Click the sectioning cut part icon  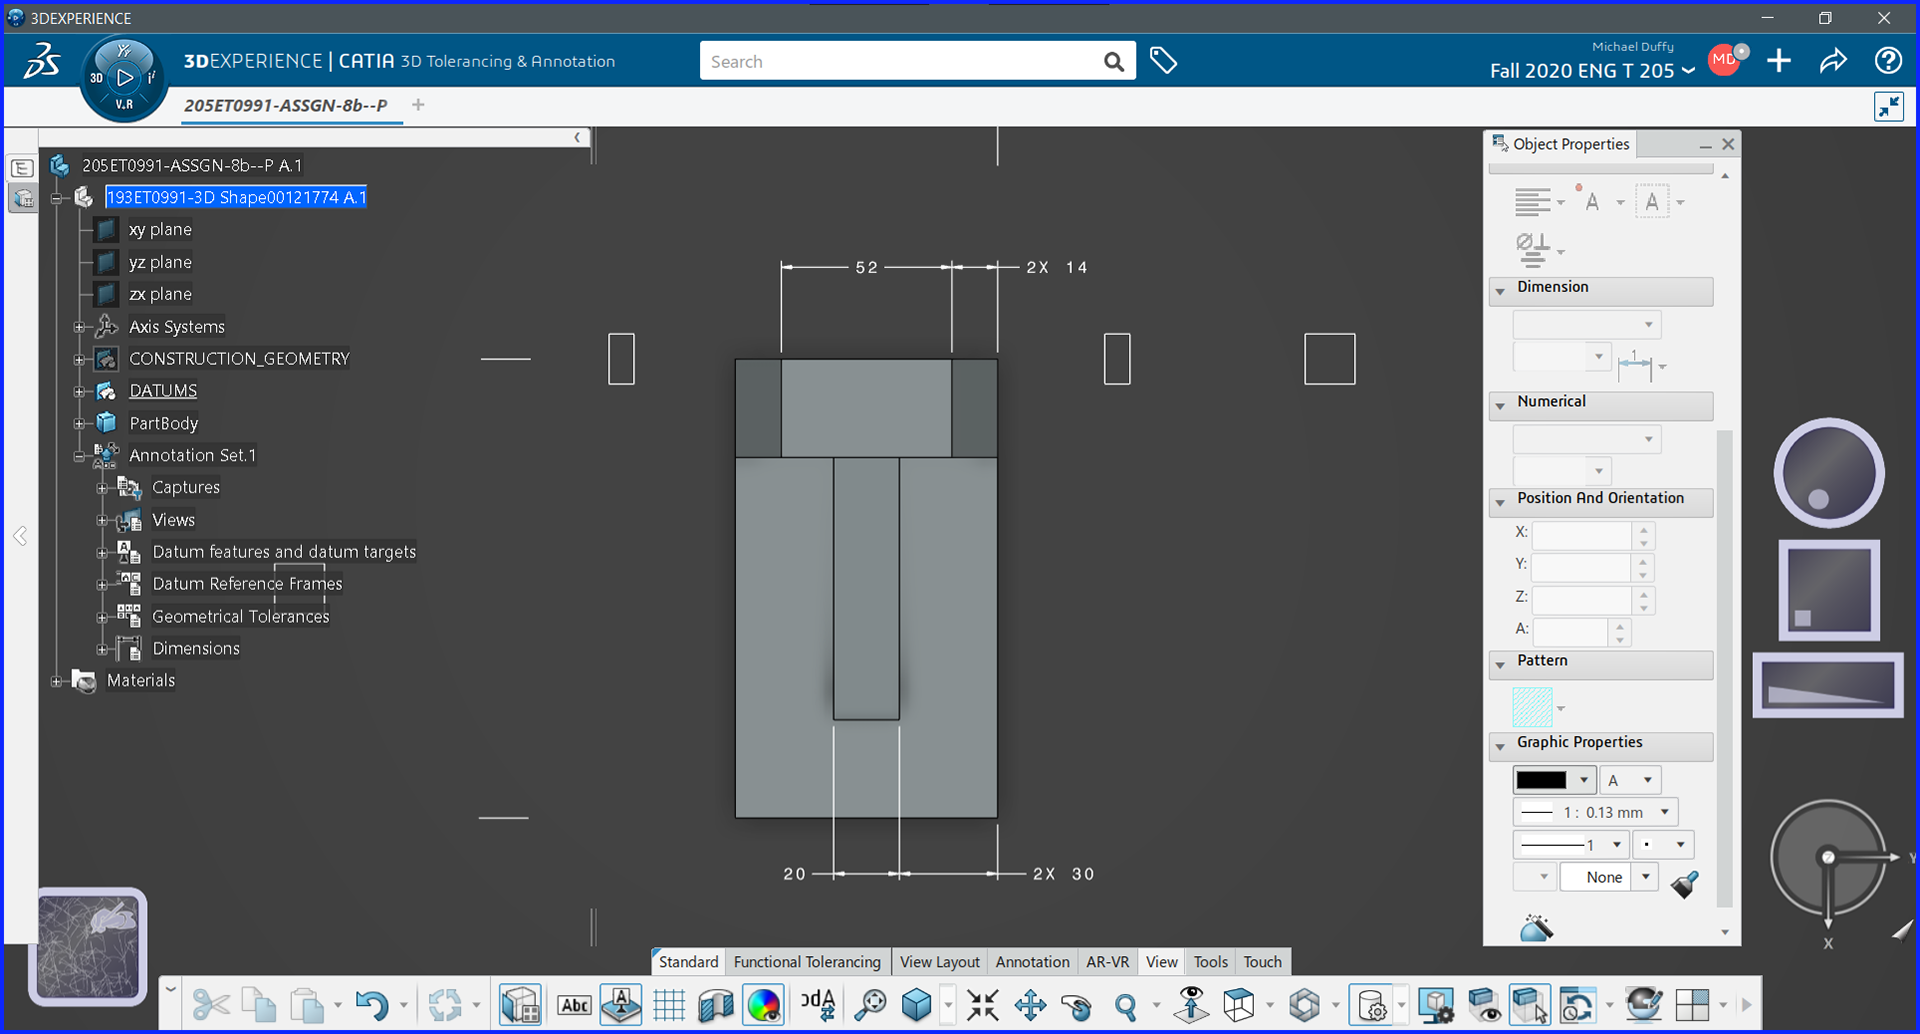point(716,1005)
